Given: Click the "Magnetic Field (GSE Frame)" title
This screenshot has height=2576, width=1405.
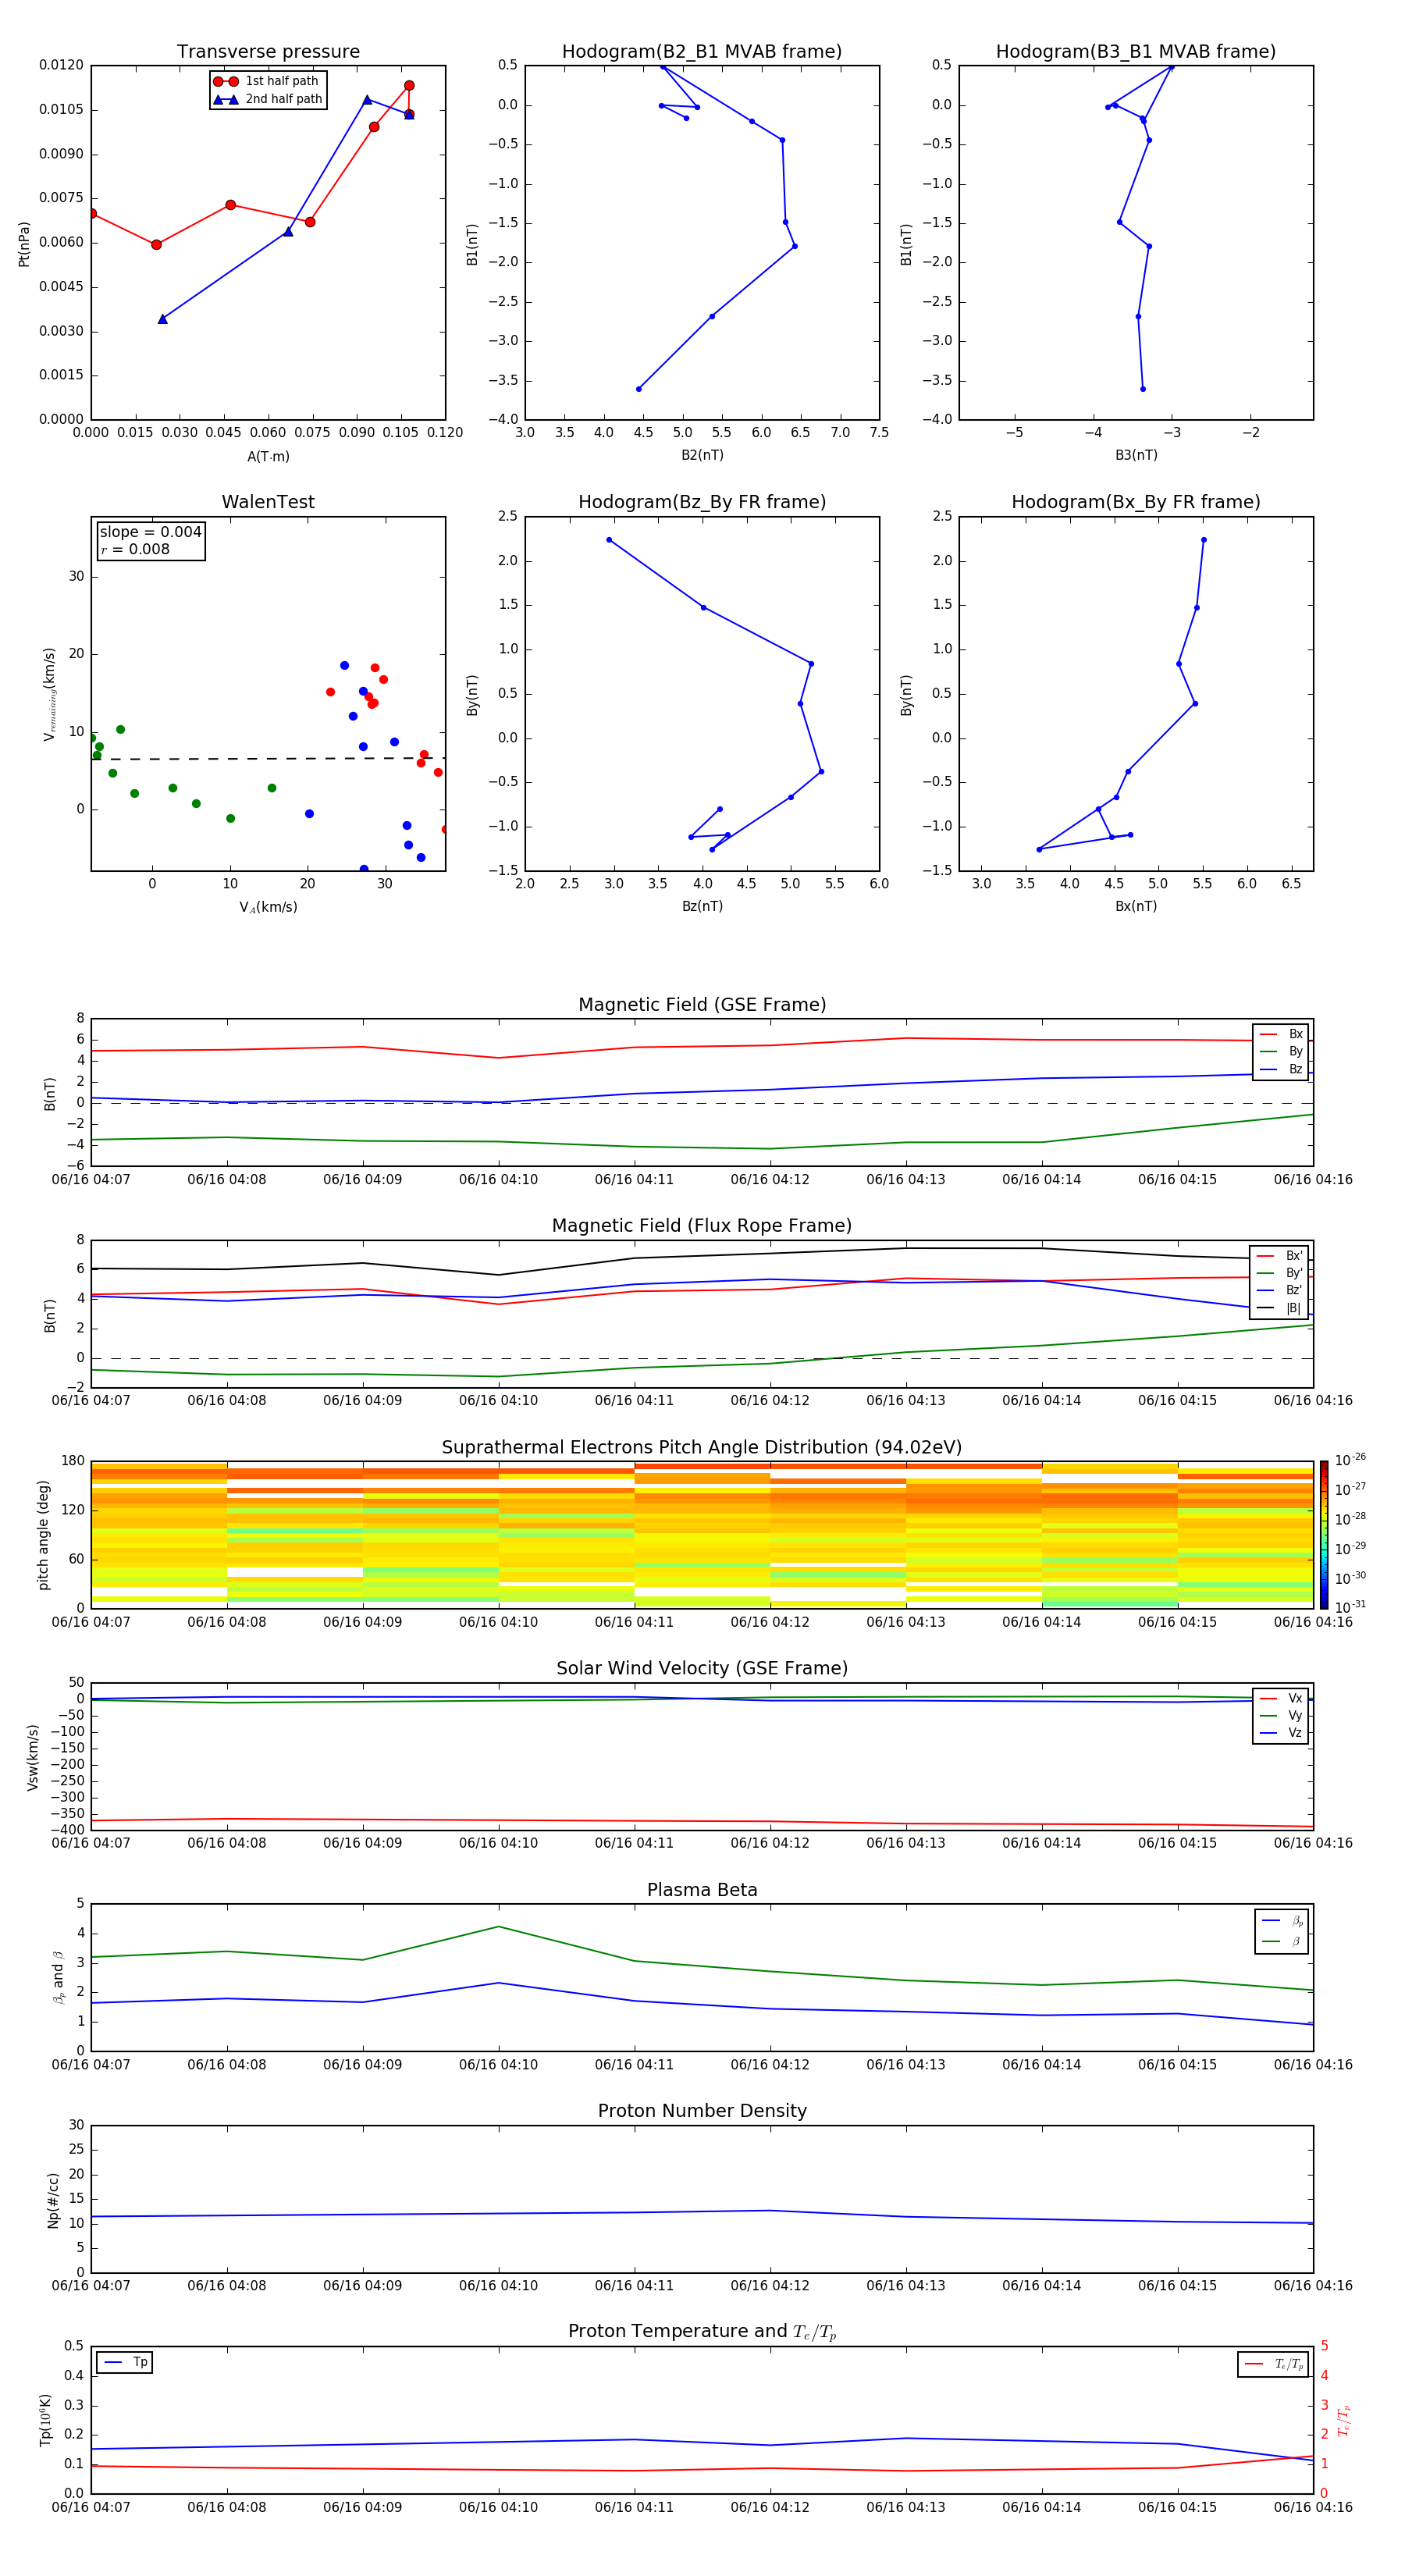Looking at the screenshot, I should pos(702,1004).
